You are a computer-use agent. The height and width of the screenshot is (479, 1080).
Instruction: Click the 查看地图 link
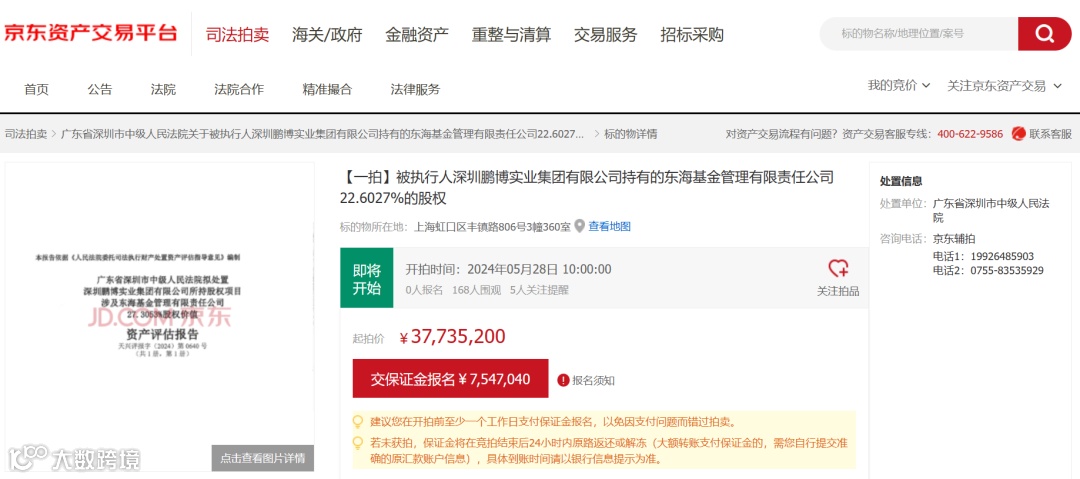[x=610, y=226]
